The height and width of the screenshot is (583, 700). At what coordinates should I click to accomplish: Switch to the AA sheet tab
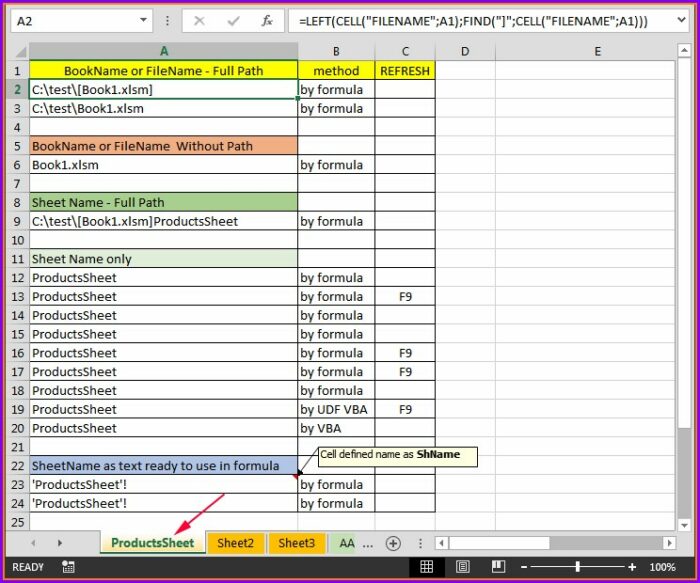[346, 543]
